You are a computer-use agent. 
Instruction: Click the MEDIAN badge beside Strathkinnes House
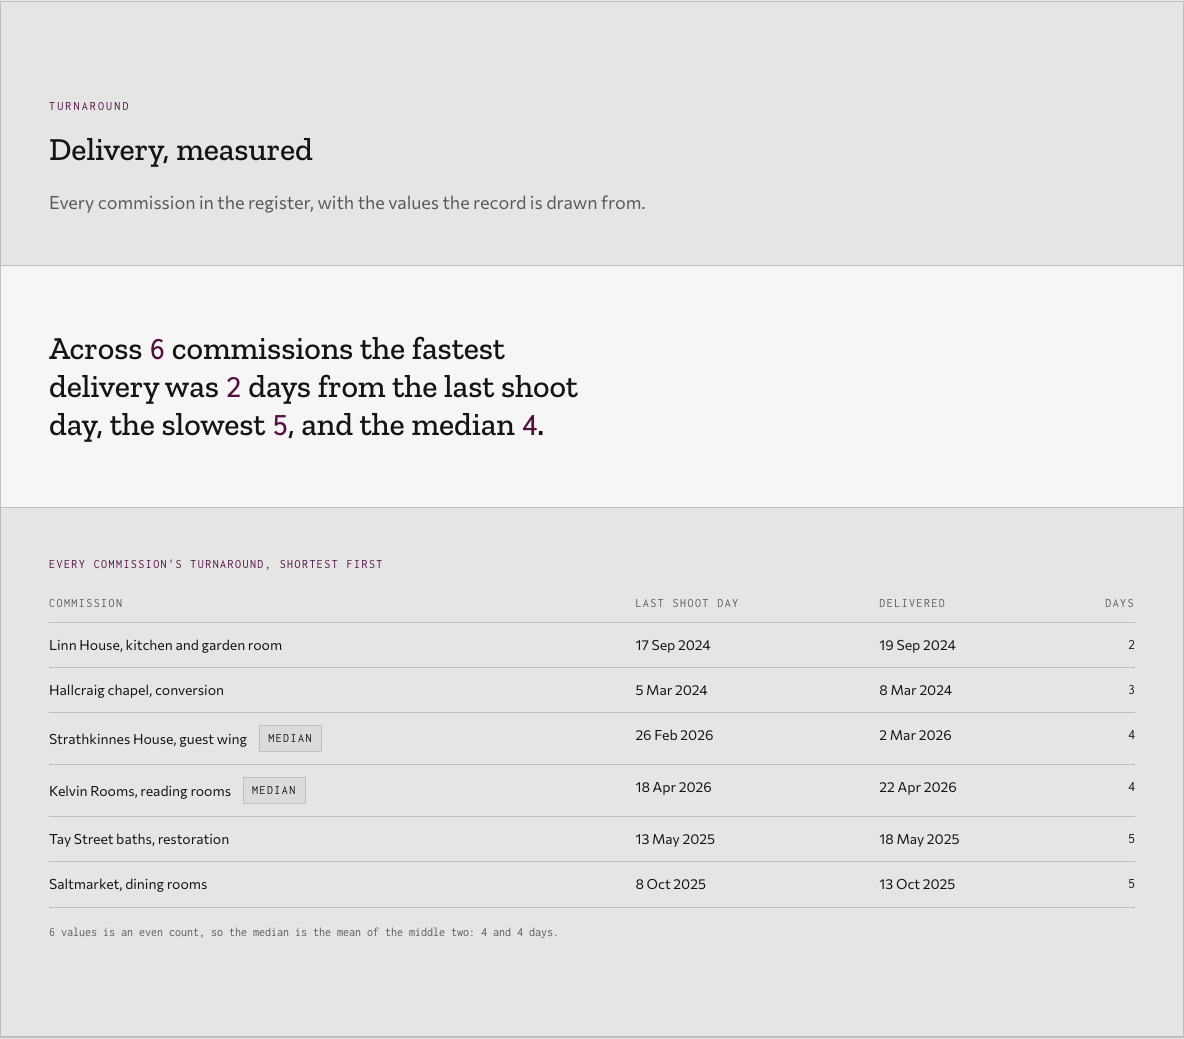[x=290, y=738]
